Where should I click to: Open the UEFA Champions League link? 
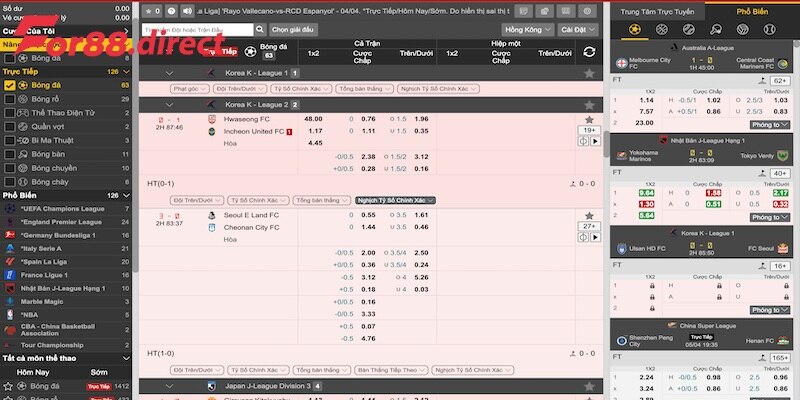click(62, 208)
